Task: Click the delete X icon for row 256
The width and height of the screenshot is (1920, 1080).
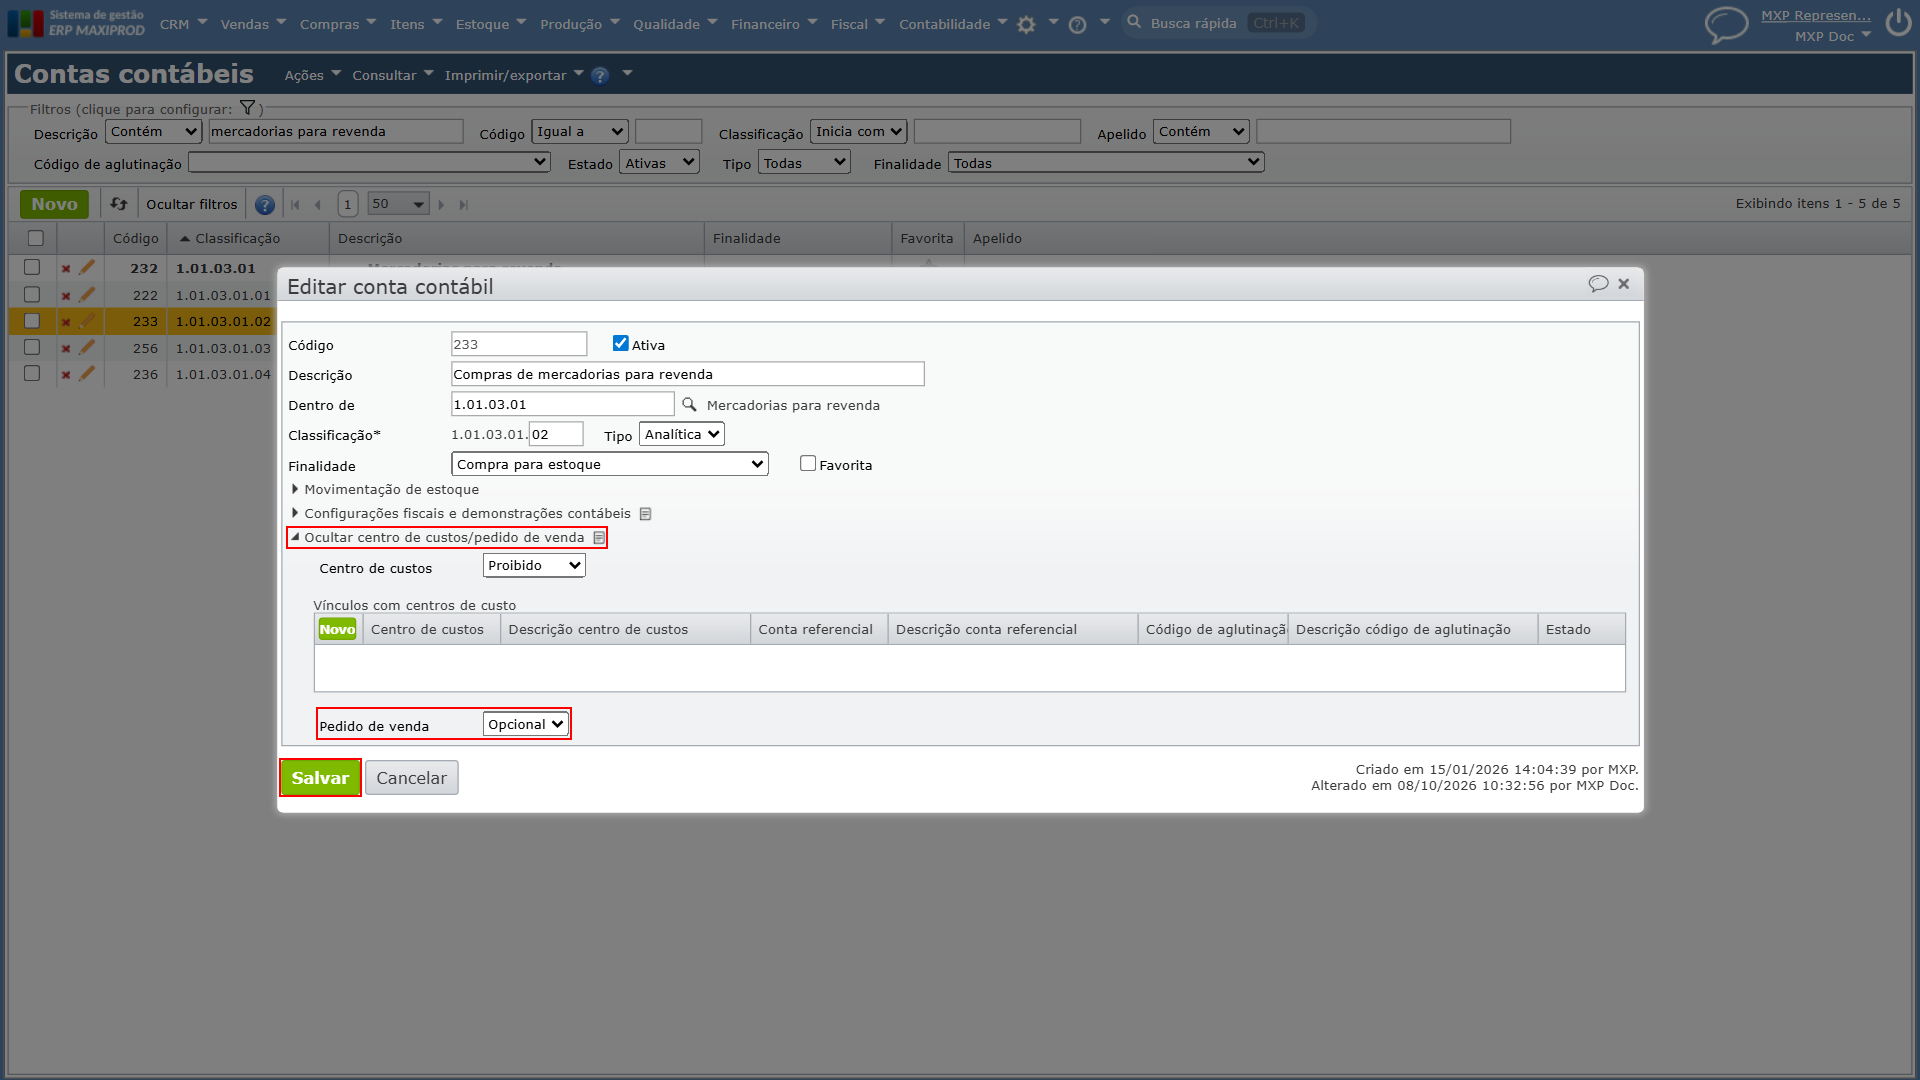Action: coord(66,349)
